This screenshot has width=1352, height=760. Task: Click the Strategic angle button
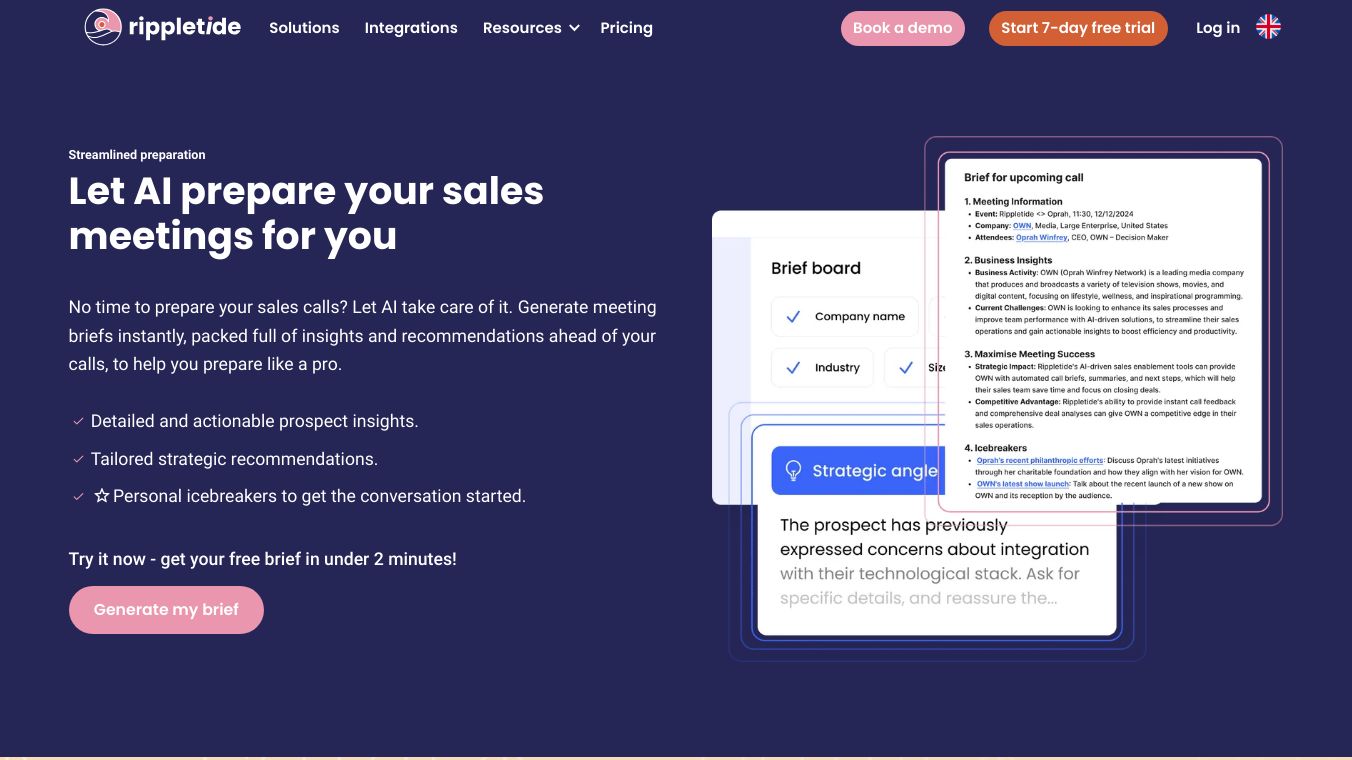pyautogui.click(x=858, y=471)
